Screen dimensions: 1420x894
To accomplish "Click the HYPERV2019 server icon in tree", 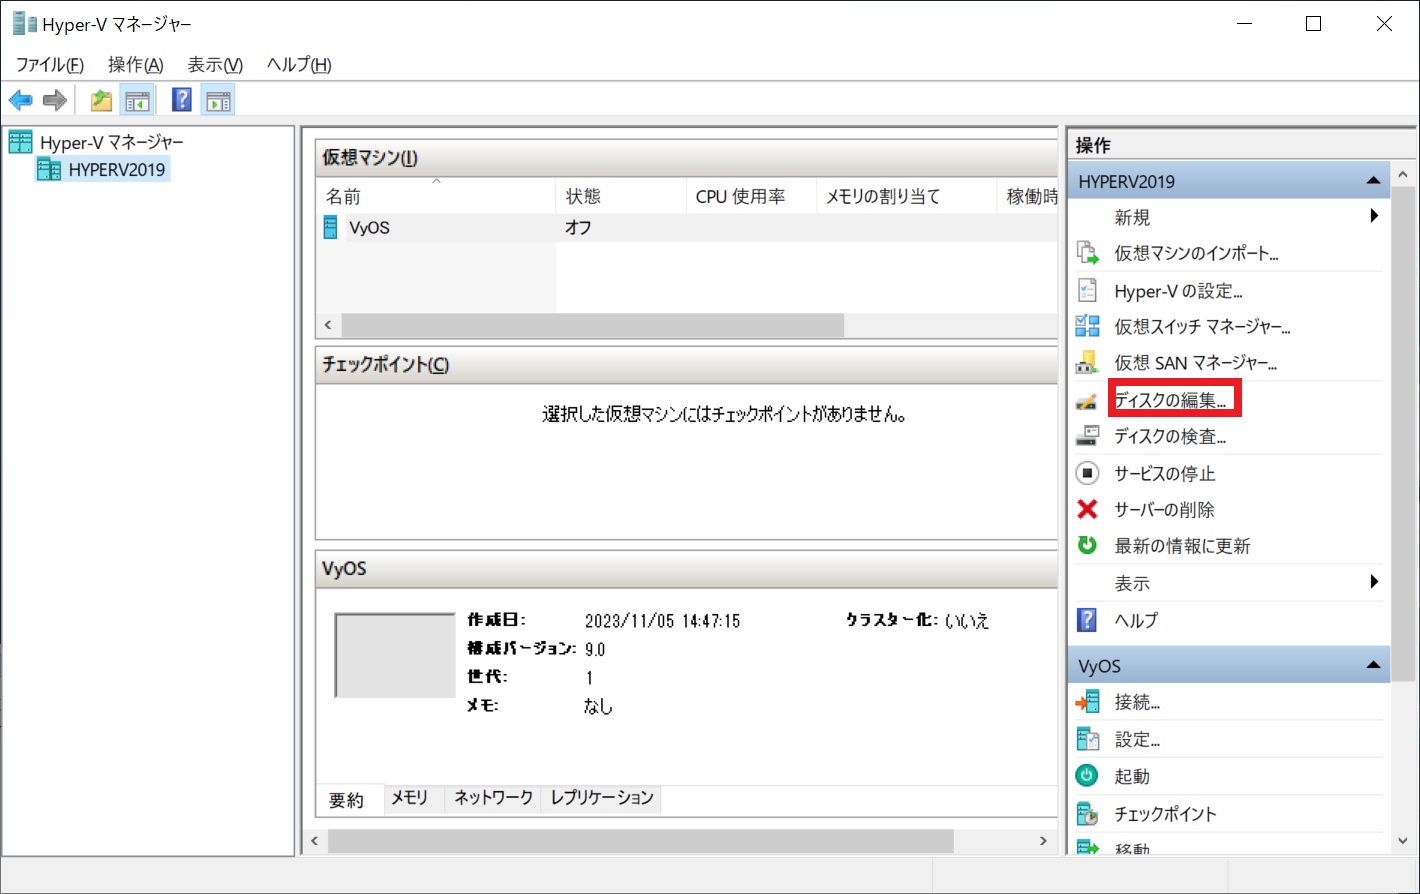I will [x=49, y=169].
